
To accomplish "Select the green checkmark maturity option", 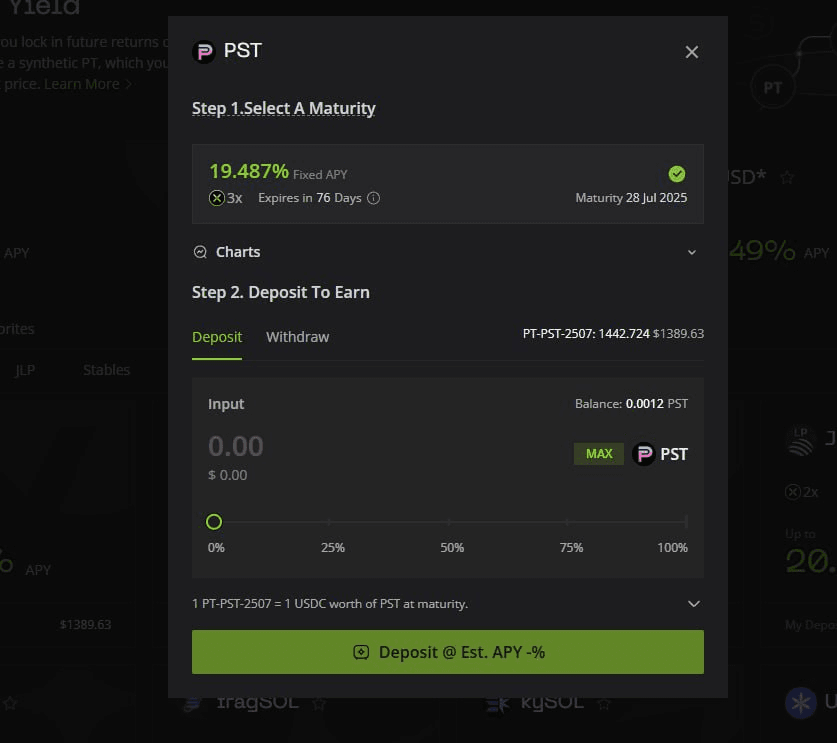I will pyautogui.click(x=677, y=173).
